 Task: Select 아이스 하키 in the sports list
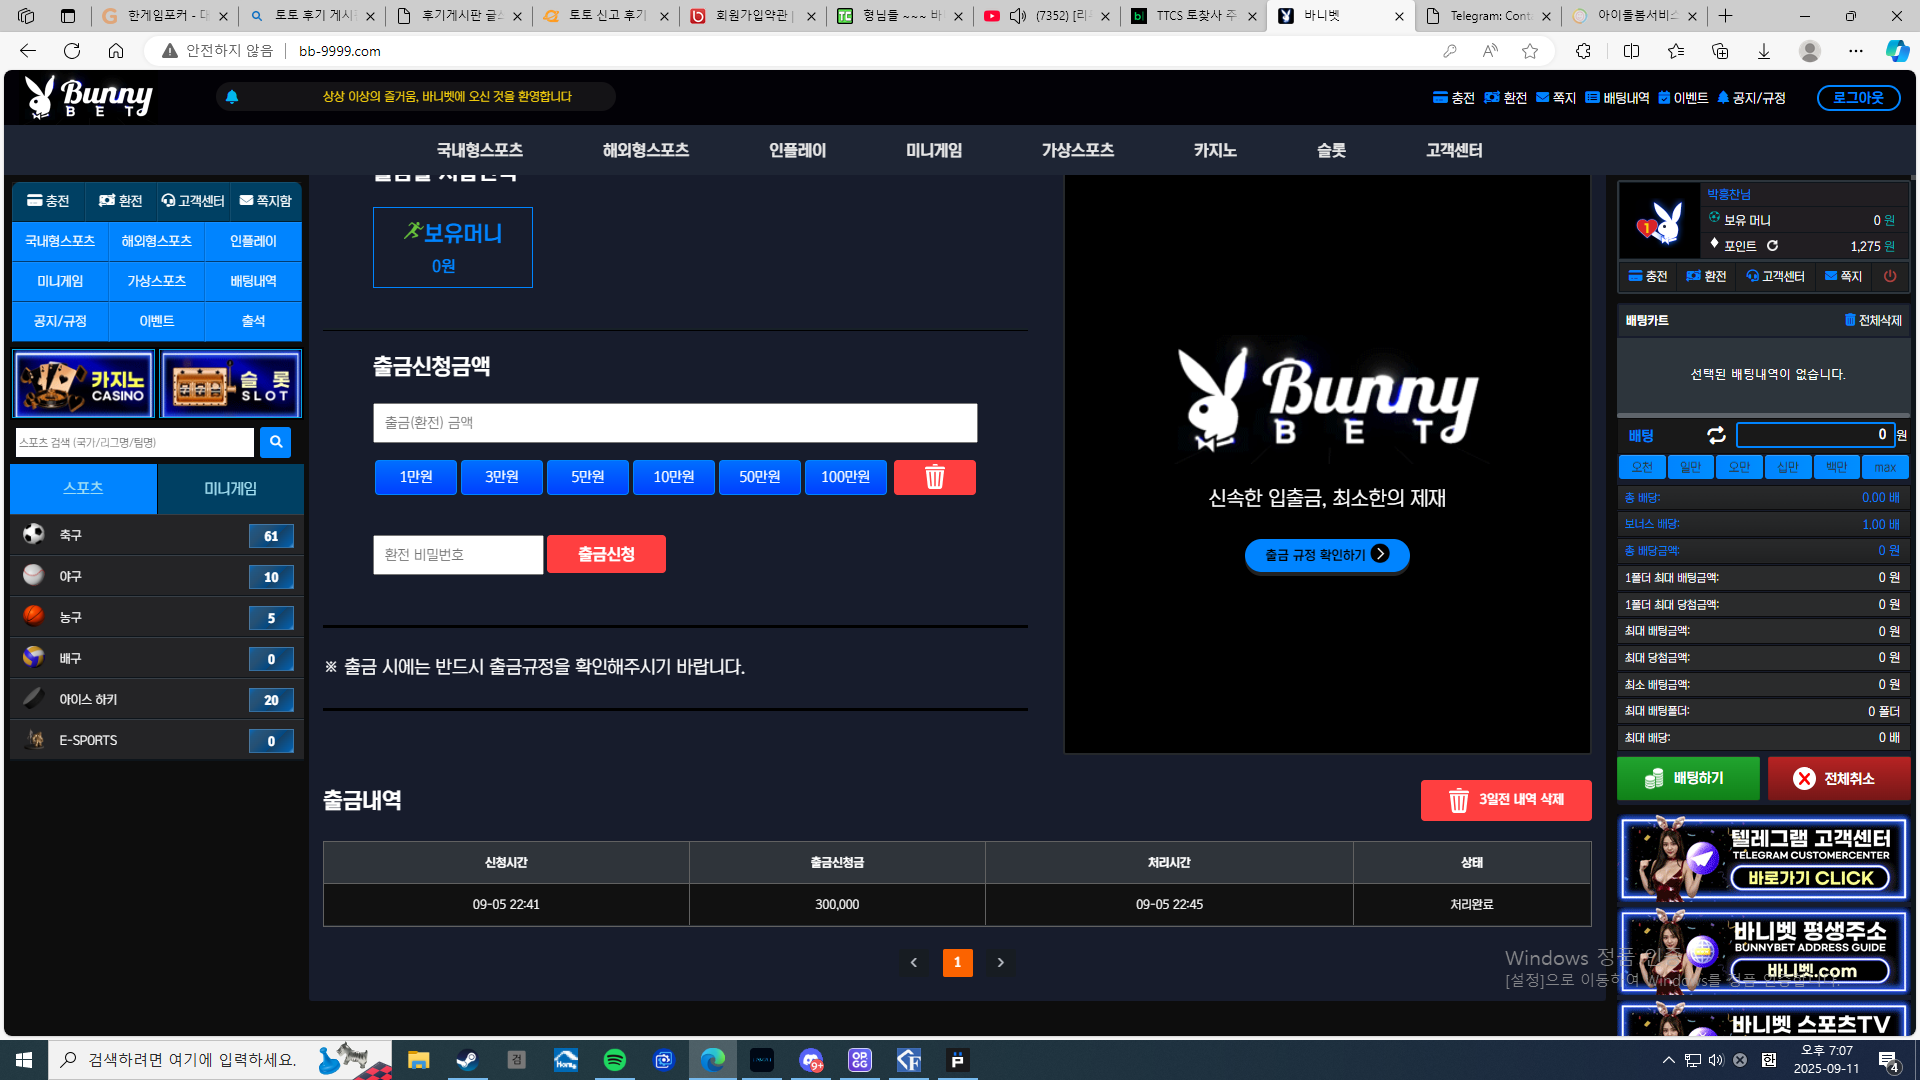coord(157,699)
